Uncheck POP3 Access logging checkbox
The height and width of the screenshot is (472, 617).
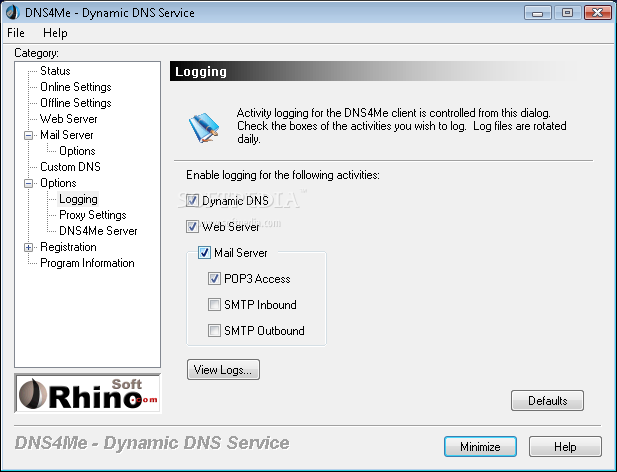(214, 278)
